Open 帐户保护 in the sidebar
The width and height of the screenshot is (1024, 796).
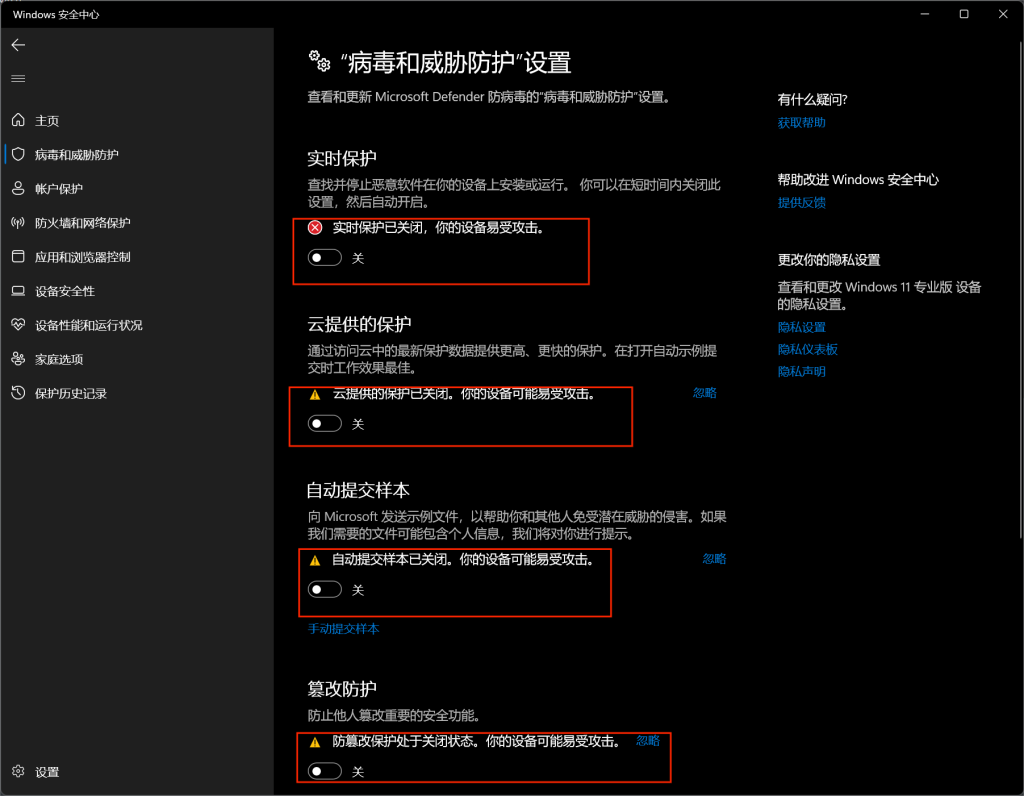point(59,189)
